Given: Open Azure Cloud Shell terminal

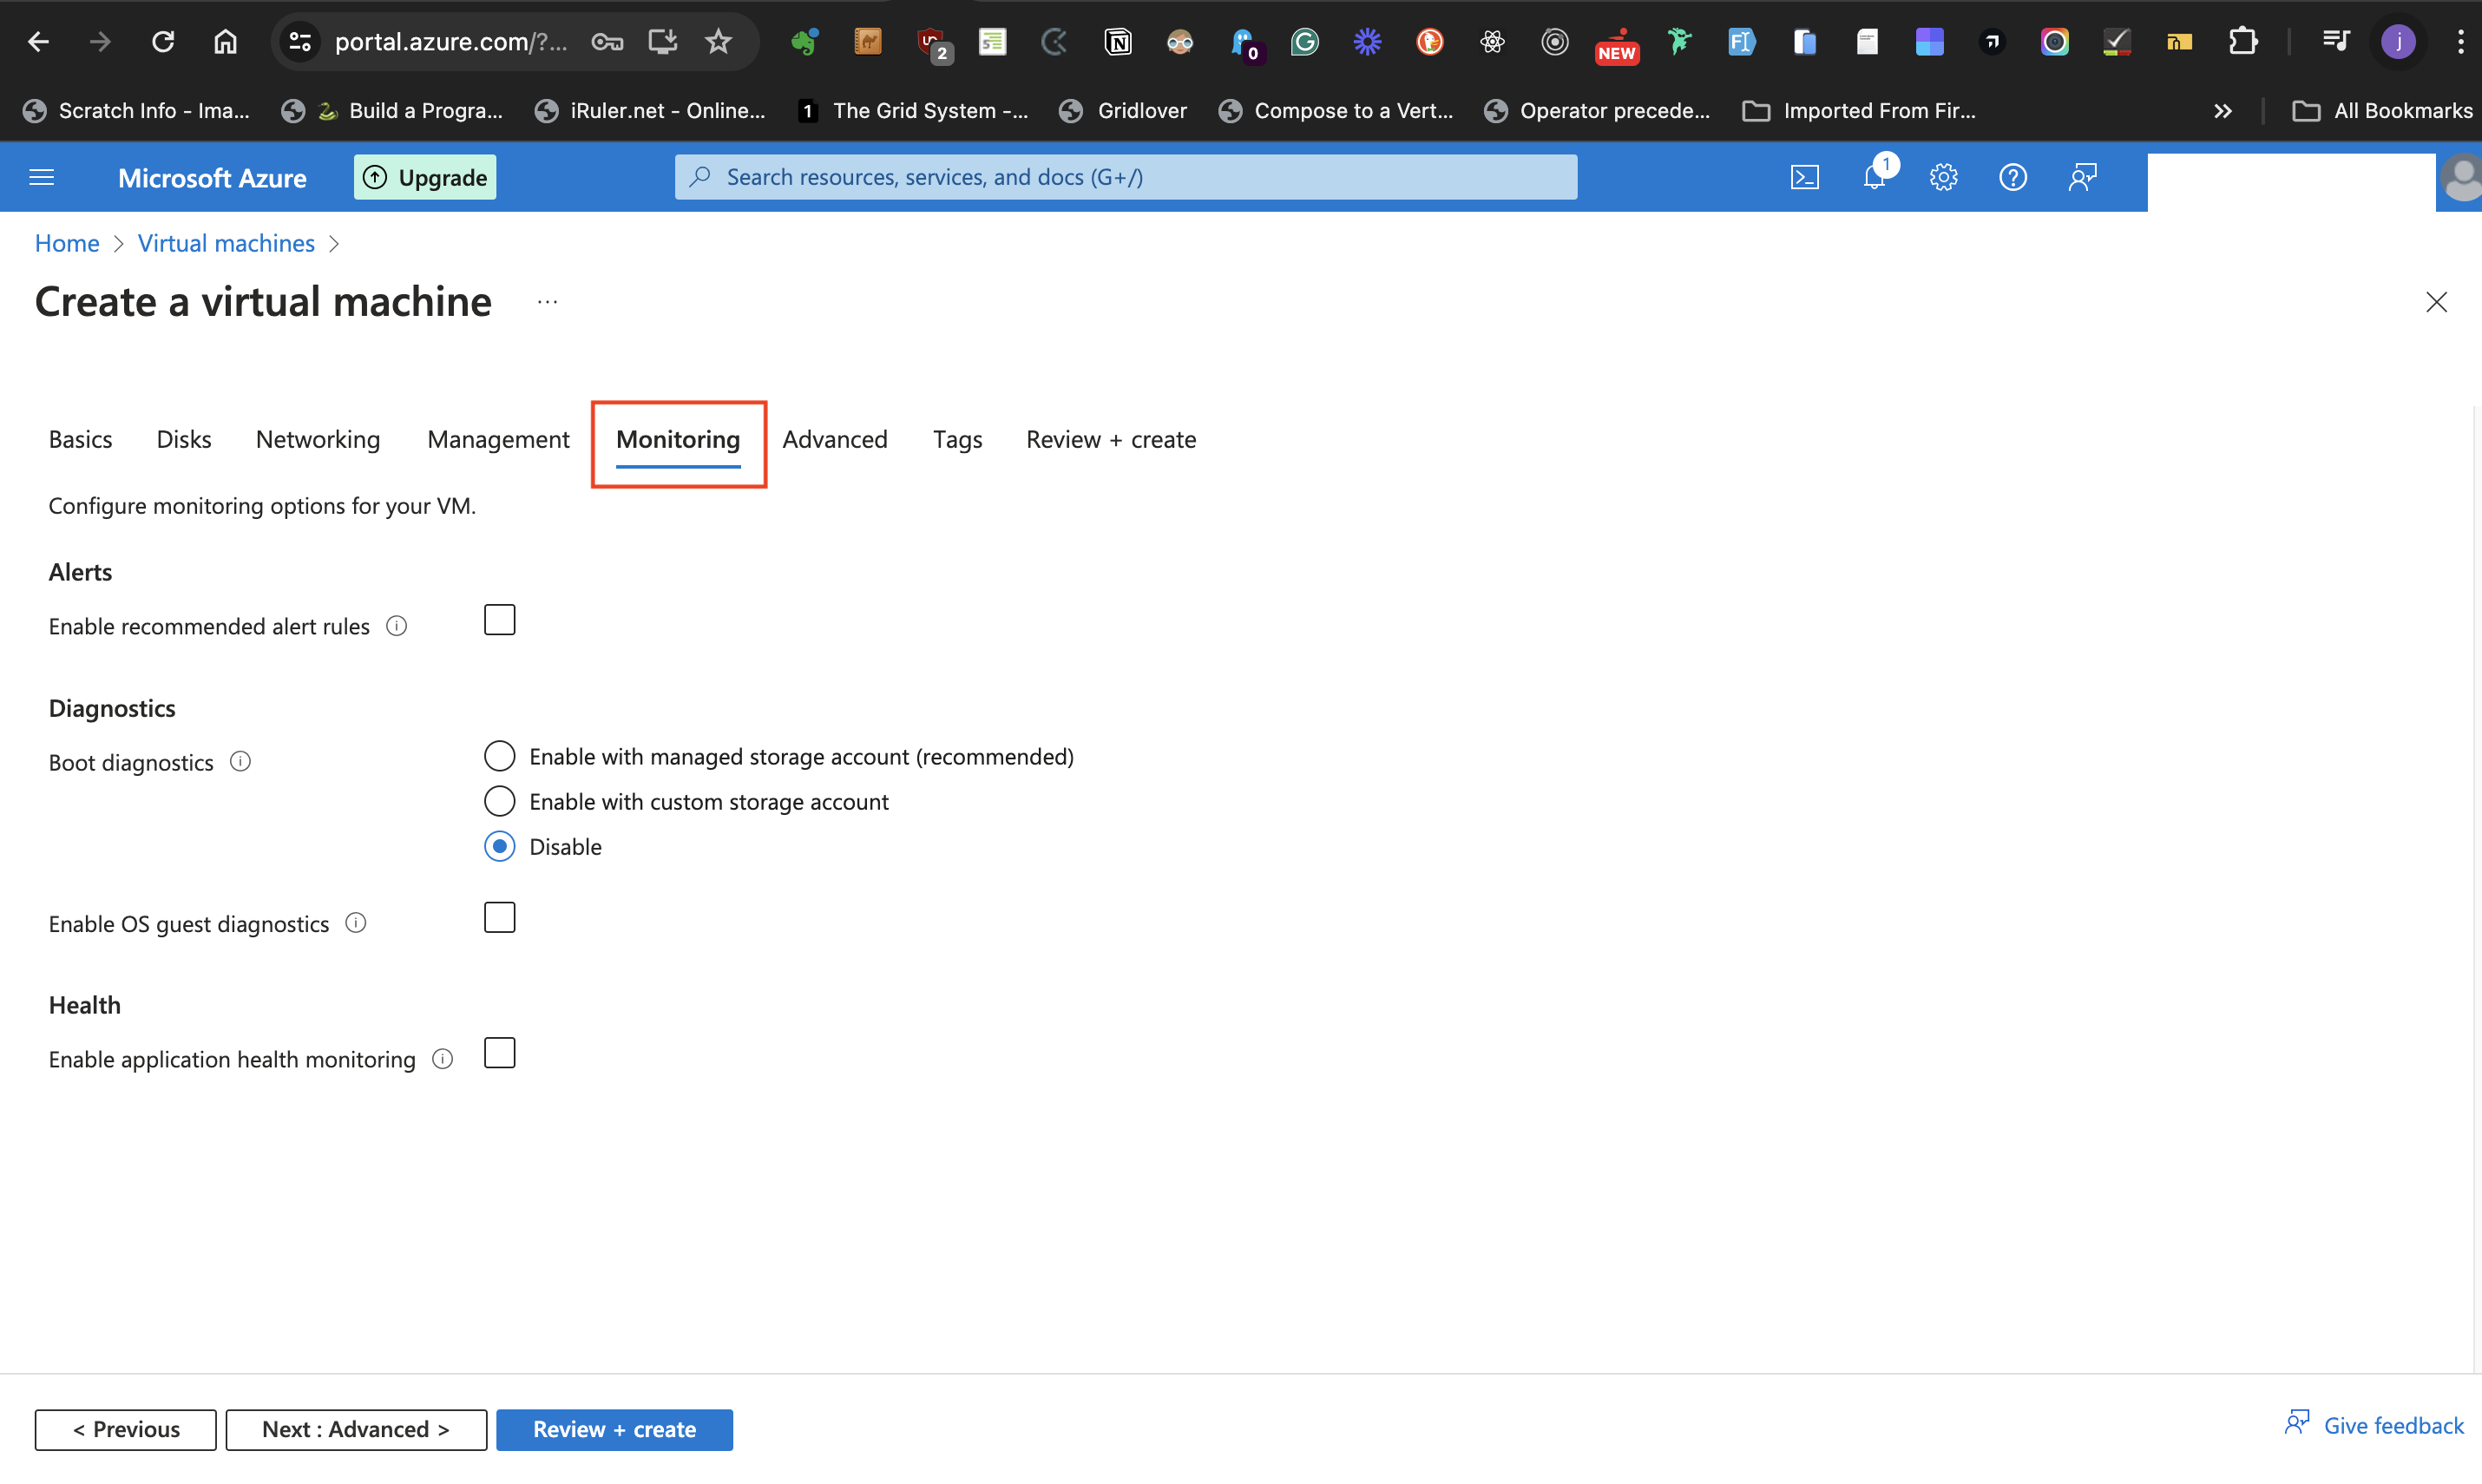Looking at the screenshot, I should click(1805, 176).
